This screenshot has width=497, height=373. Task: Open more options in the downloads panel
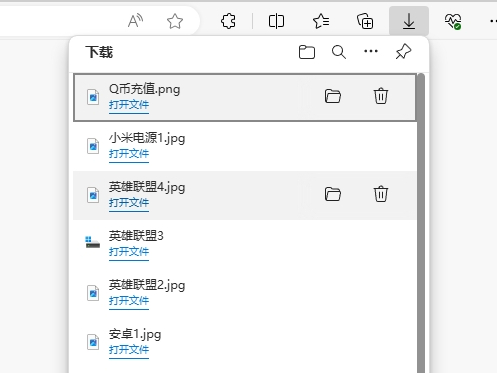point(371,51)
